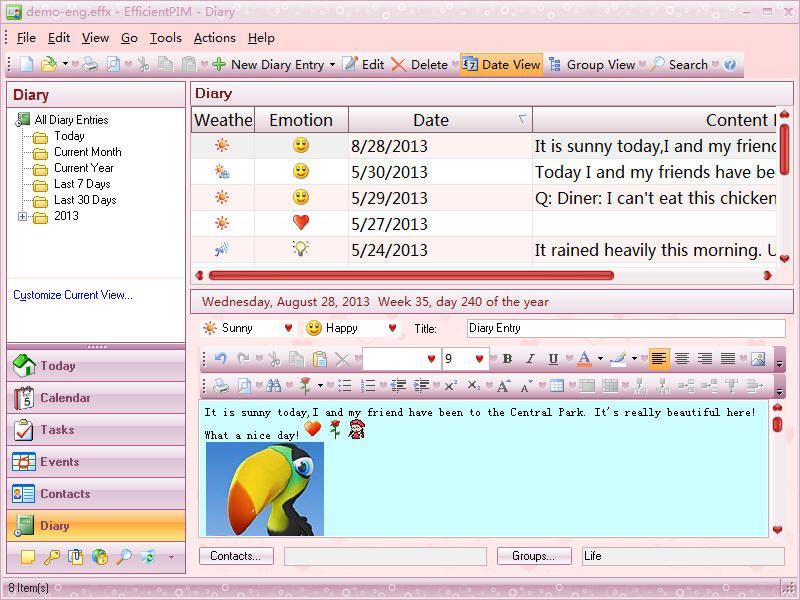
Task: Open the Actions menu
Action: (x=214, y=38)
